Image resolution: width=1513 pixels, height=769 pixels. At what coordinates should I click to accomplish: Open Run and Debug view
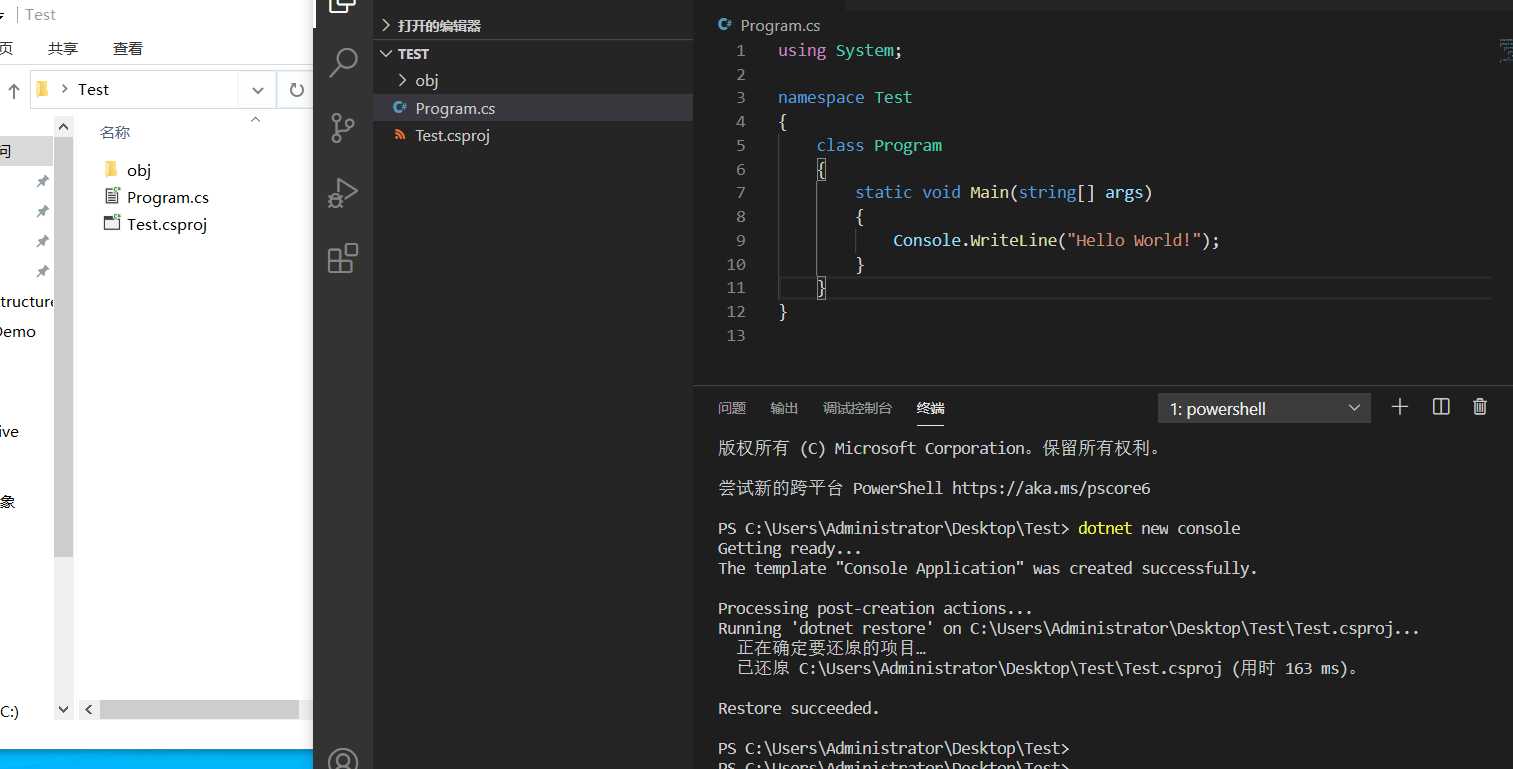point(343,193)
